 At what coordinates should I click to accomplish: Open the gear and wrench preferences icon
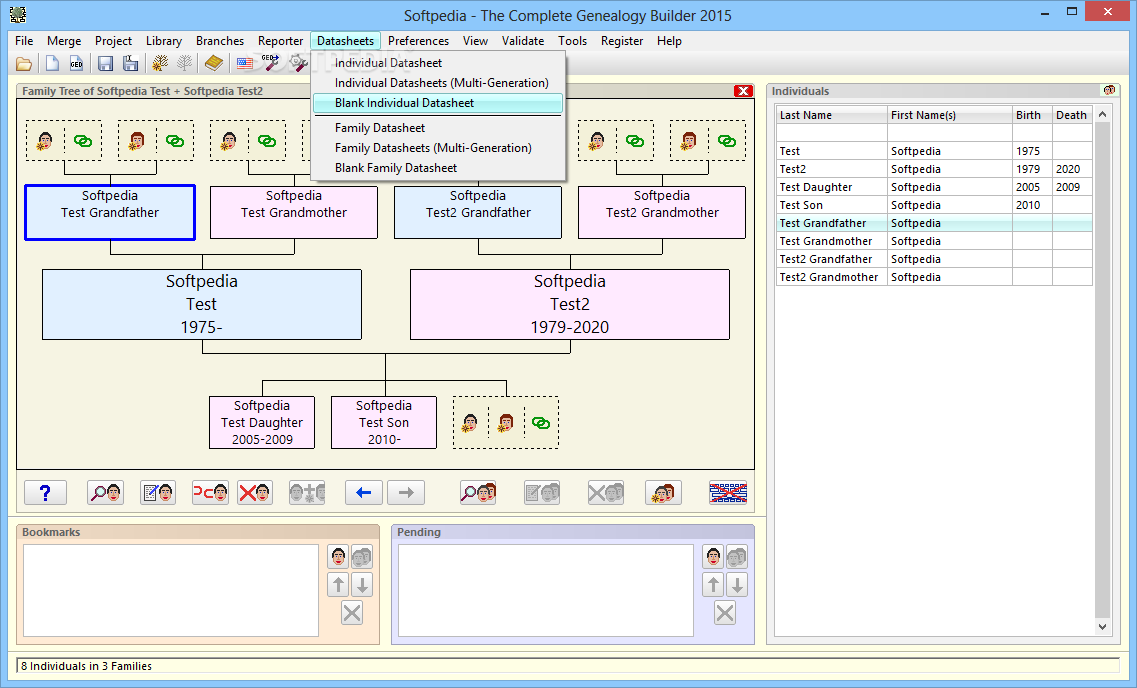click(298, 64)
